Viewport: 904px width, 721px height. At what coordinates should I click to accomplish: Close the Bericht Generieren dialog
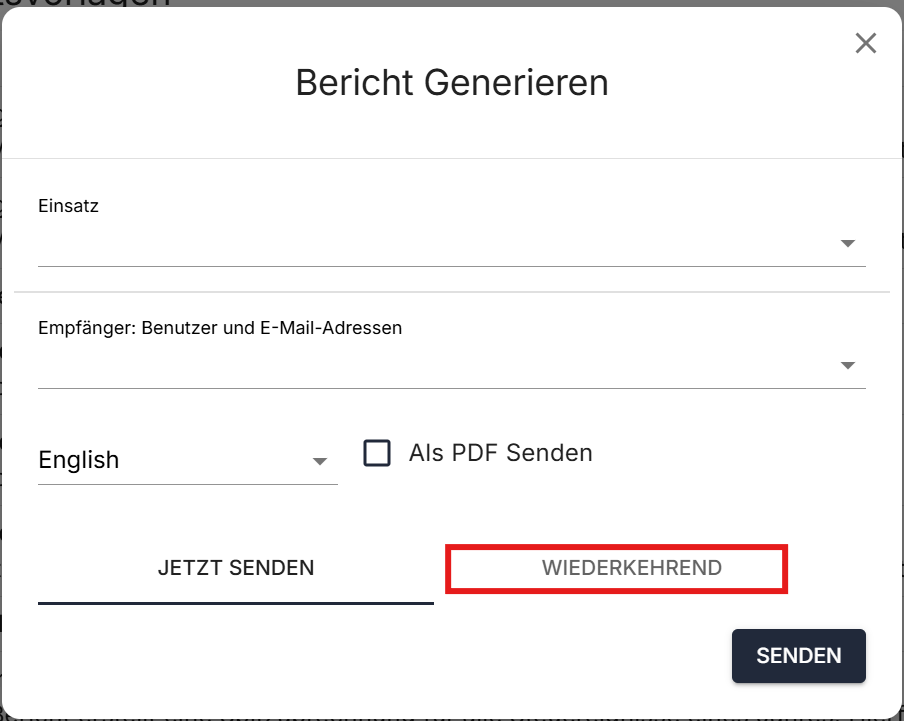coord(865,43)
